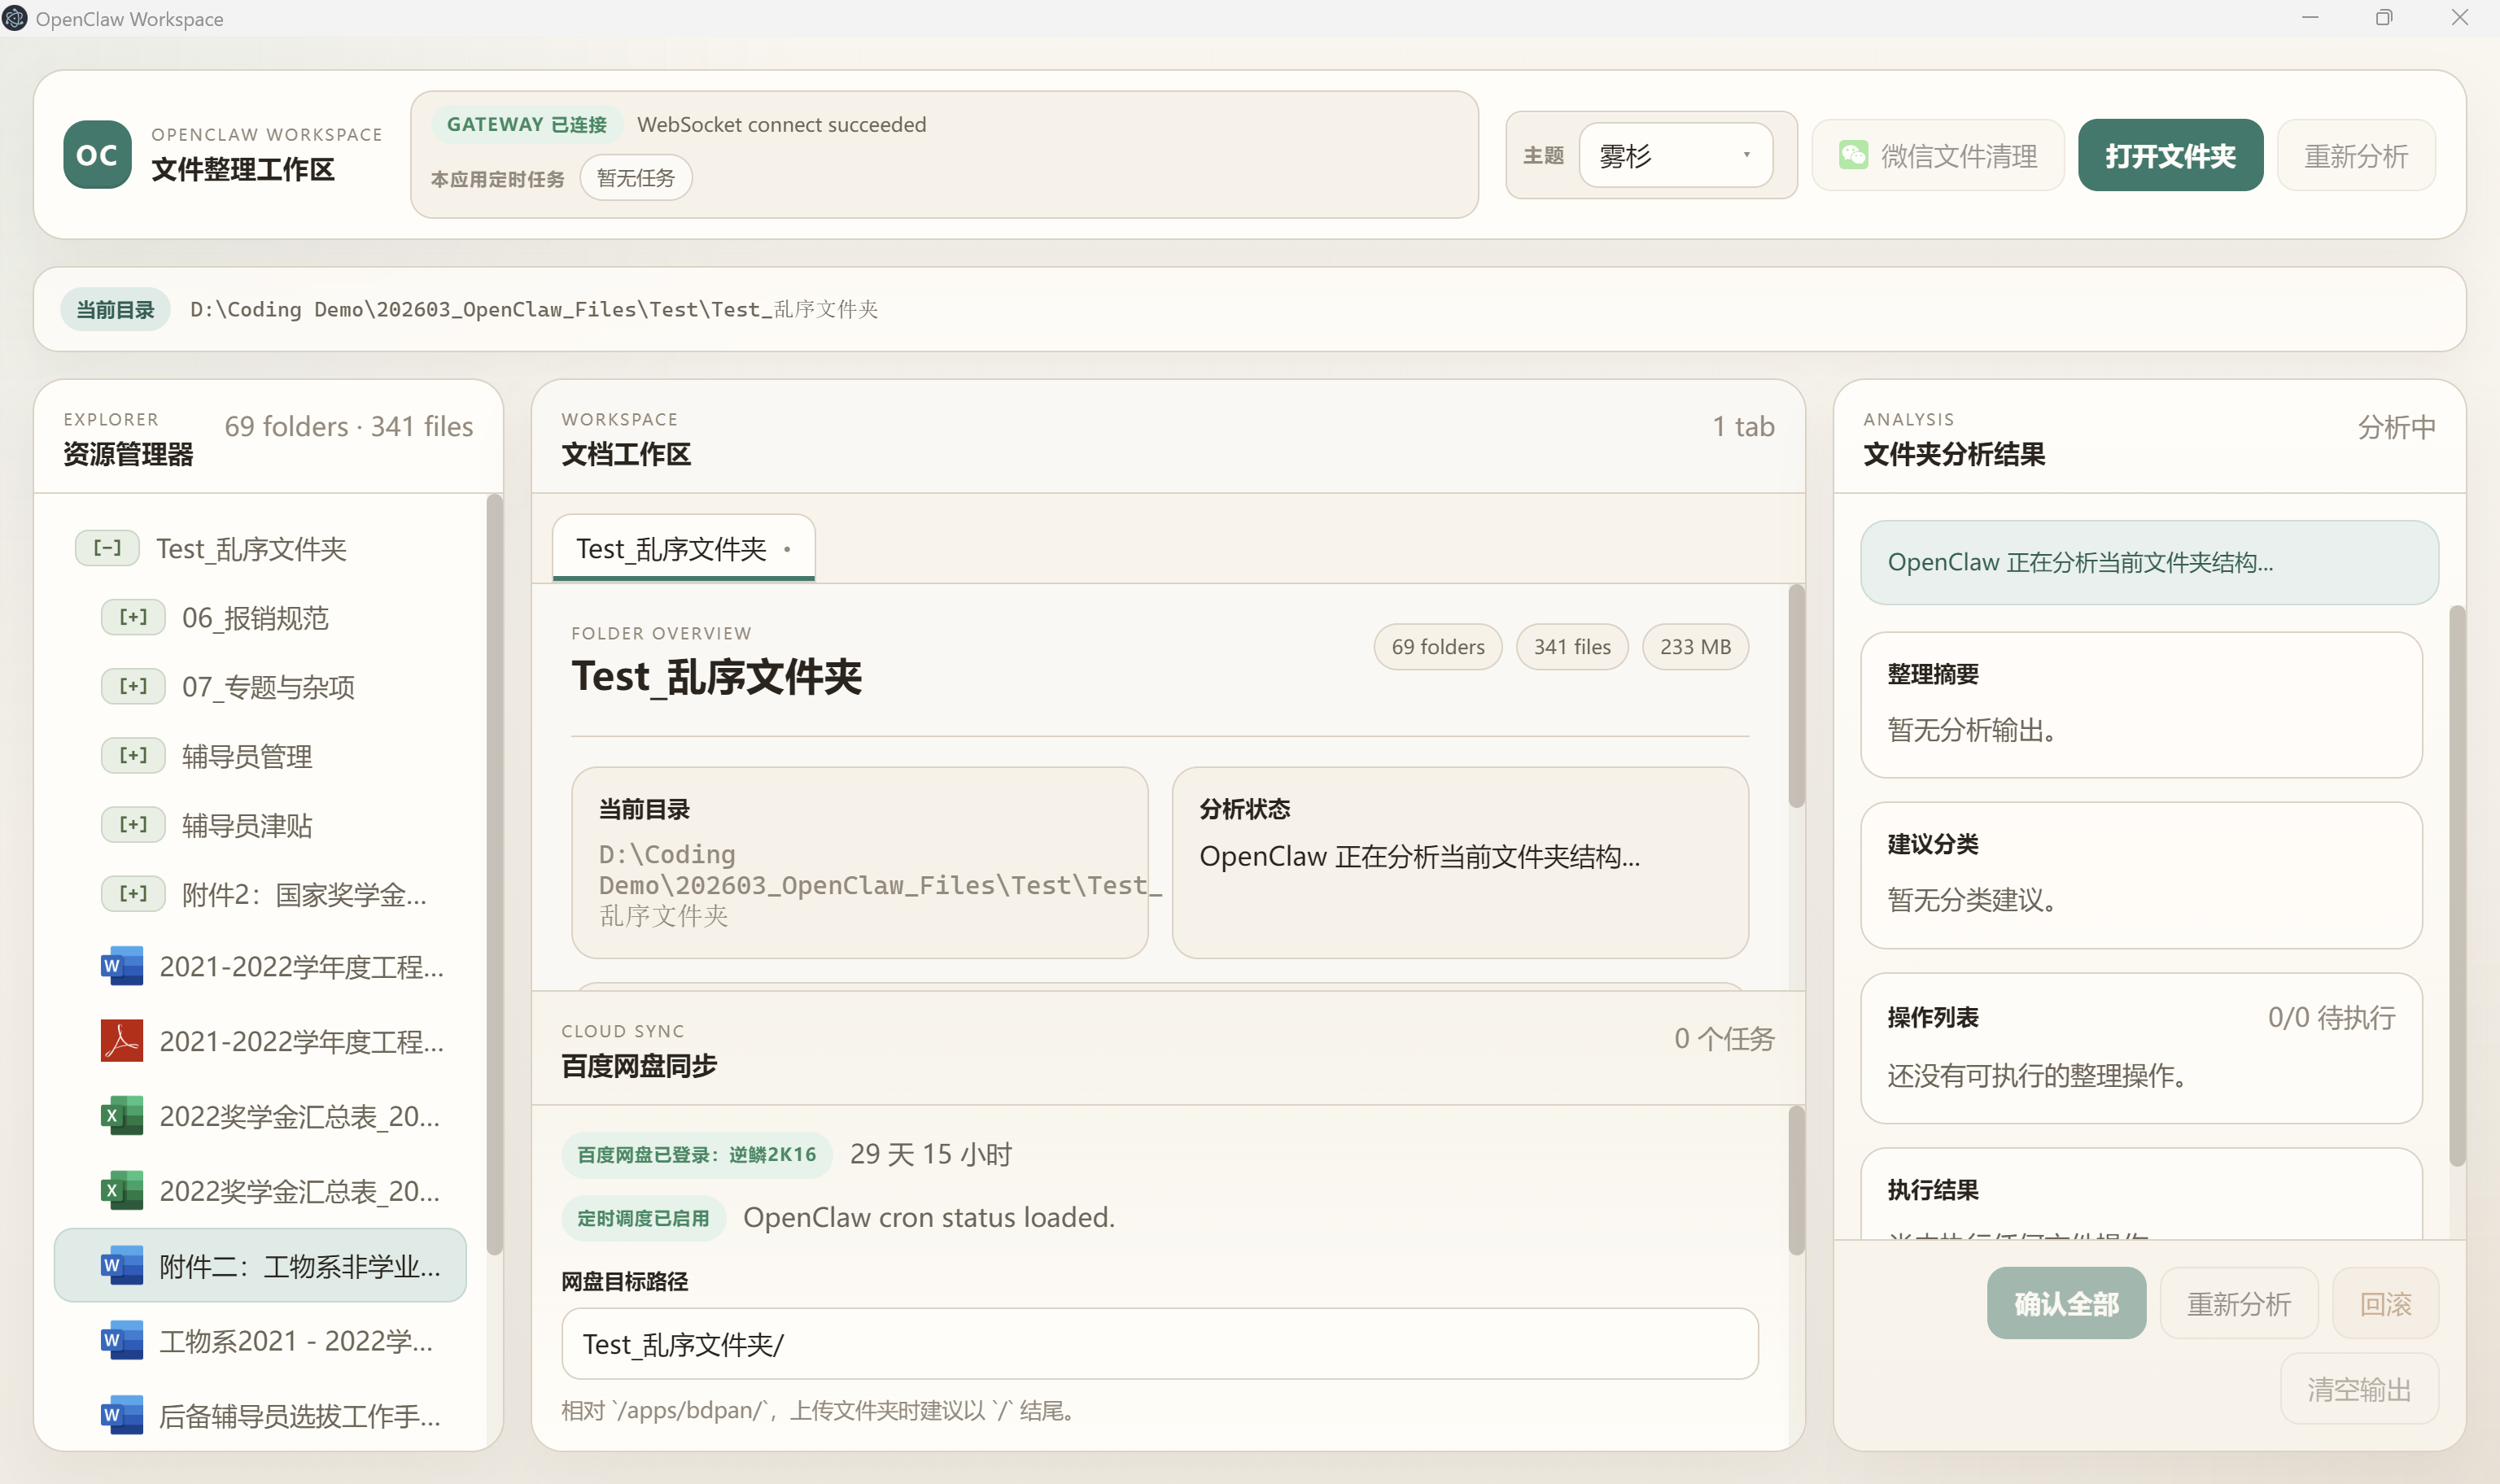Collapse the Test_乱序文件夹 root folder
Viewport: 2500px width, 1484px height.
coord(107,548)
